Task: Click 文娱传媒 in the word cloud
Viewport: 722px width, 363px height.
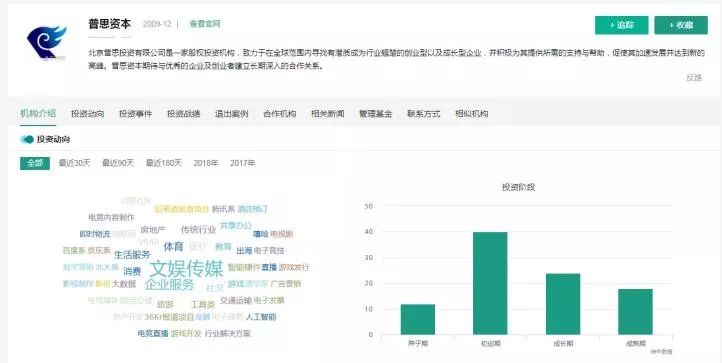Action: [186, 269]
